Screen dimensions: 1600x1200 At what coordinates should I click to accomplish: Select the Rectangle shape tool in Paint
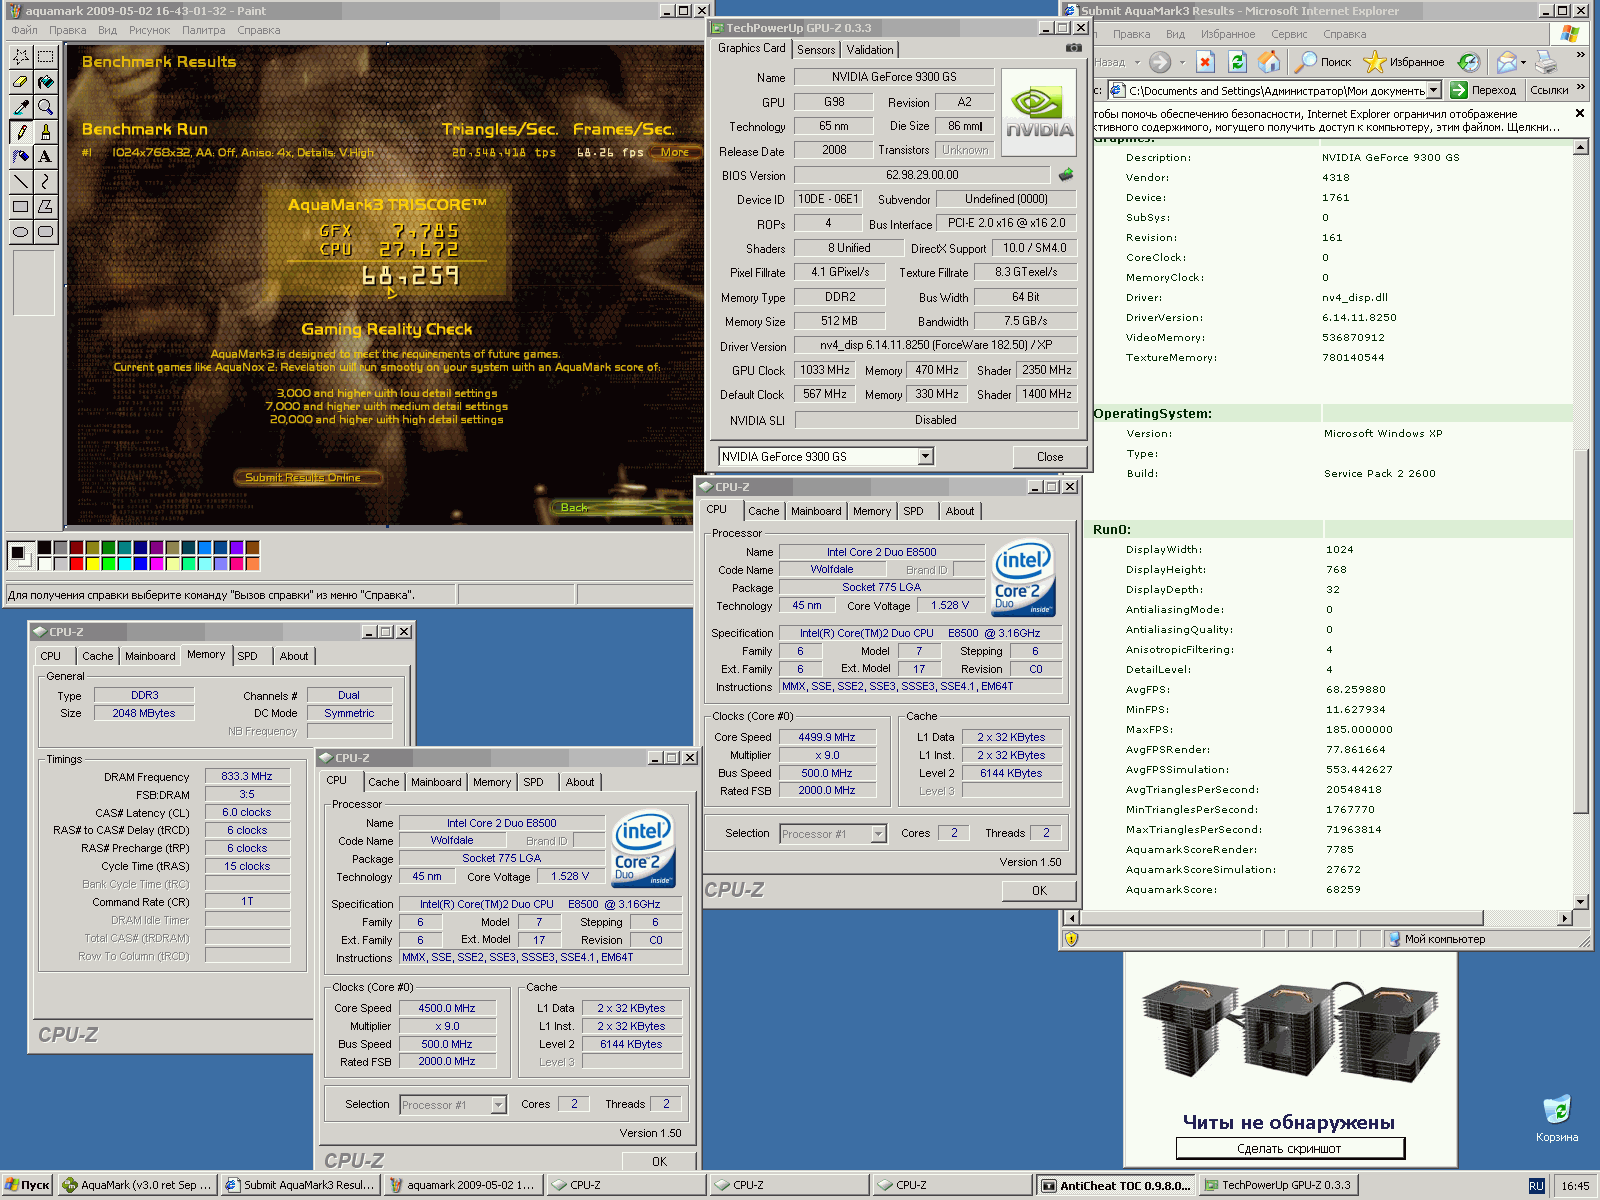tap(21, 207)
